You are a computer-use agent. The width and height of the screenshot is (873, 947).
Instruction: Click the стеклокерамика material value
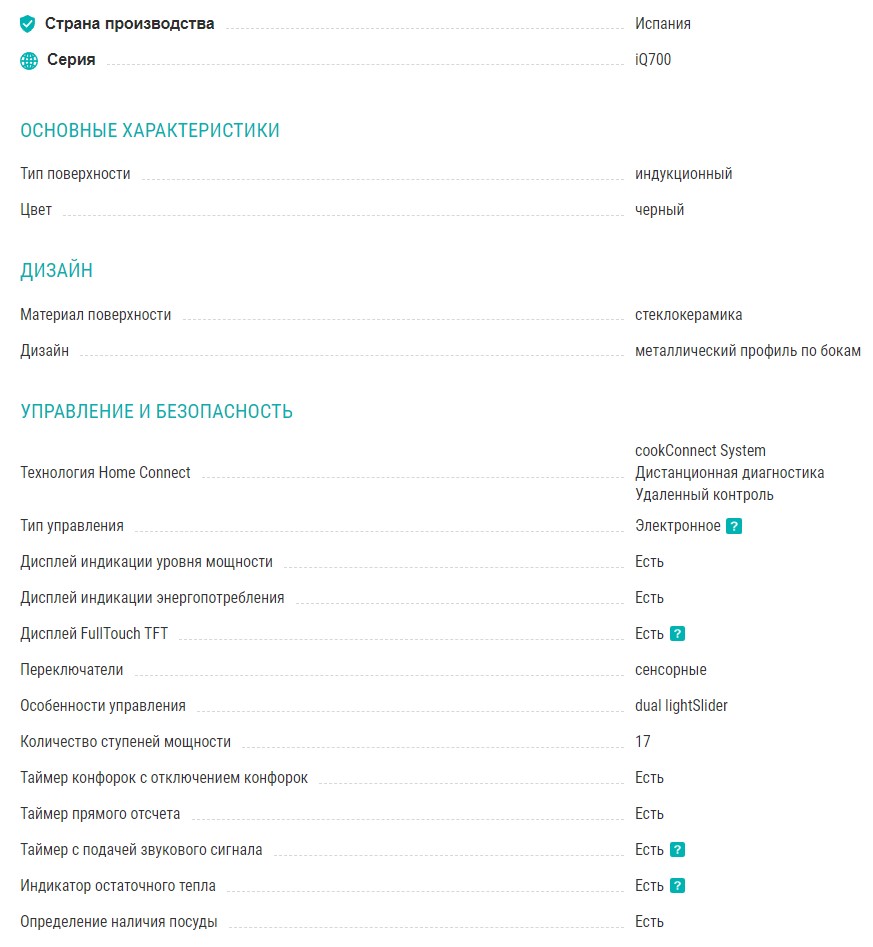pos(688,315)
